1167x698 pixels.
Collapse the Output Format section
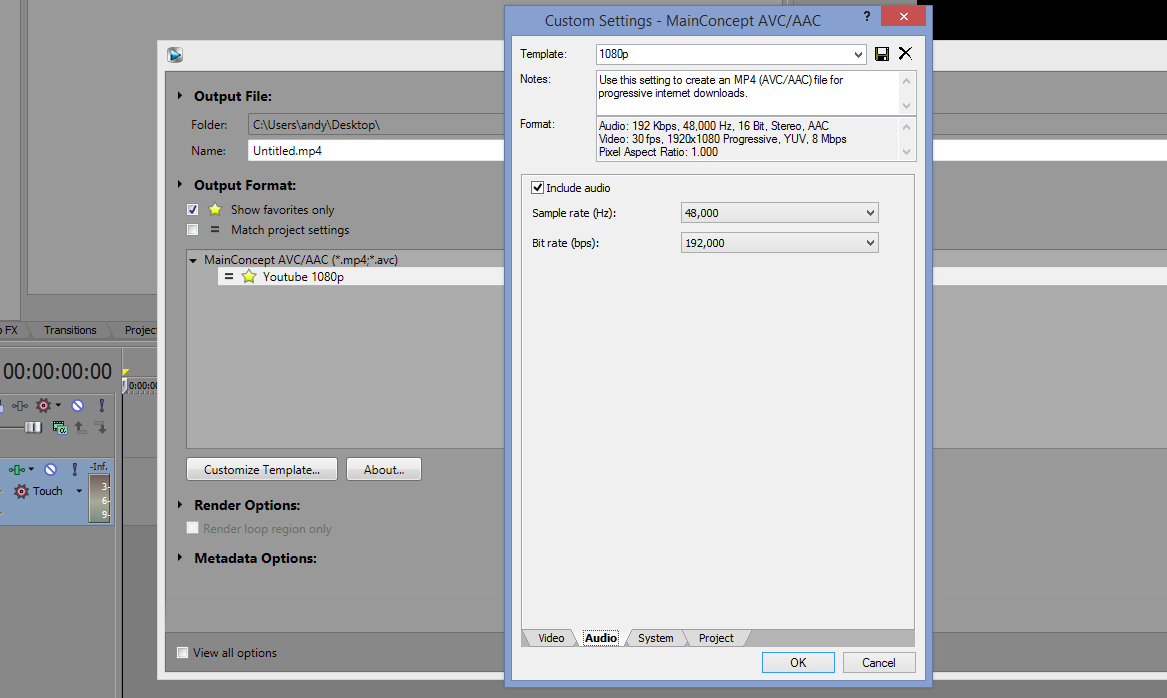[x=180, y=184]
